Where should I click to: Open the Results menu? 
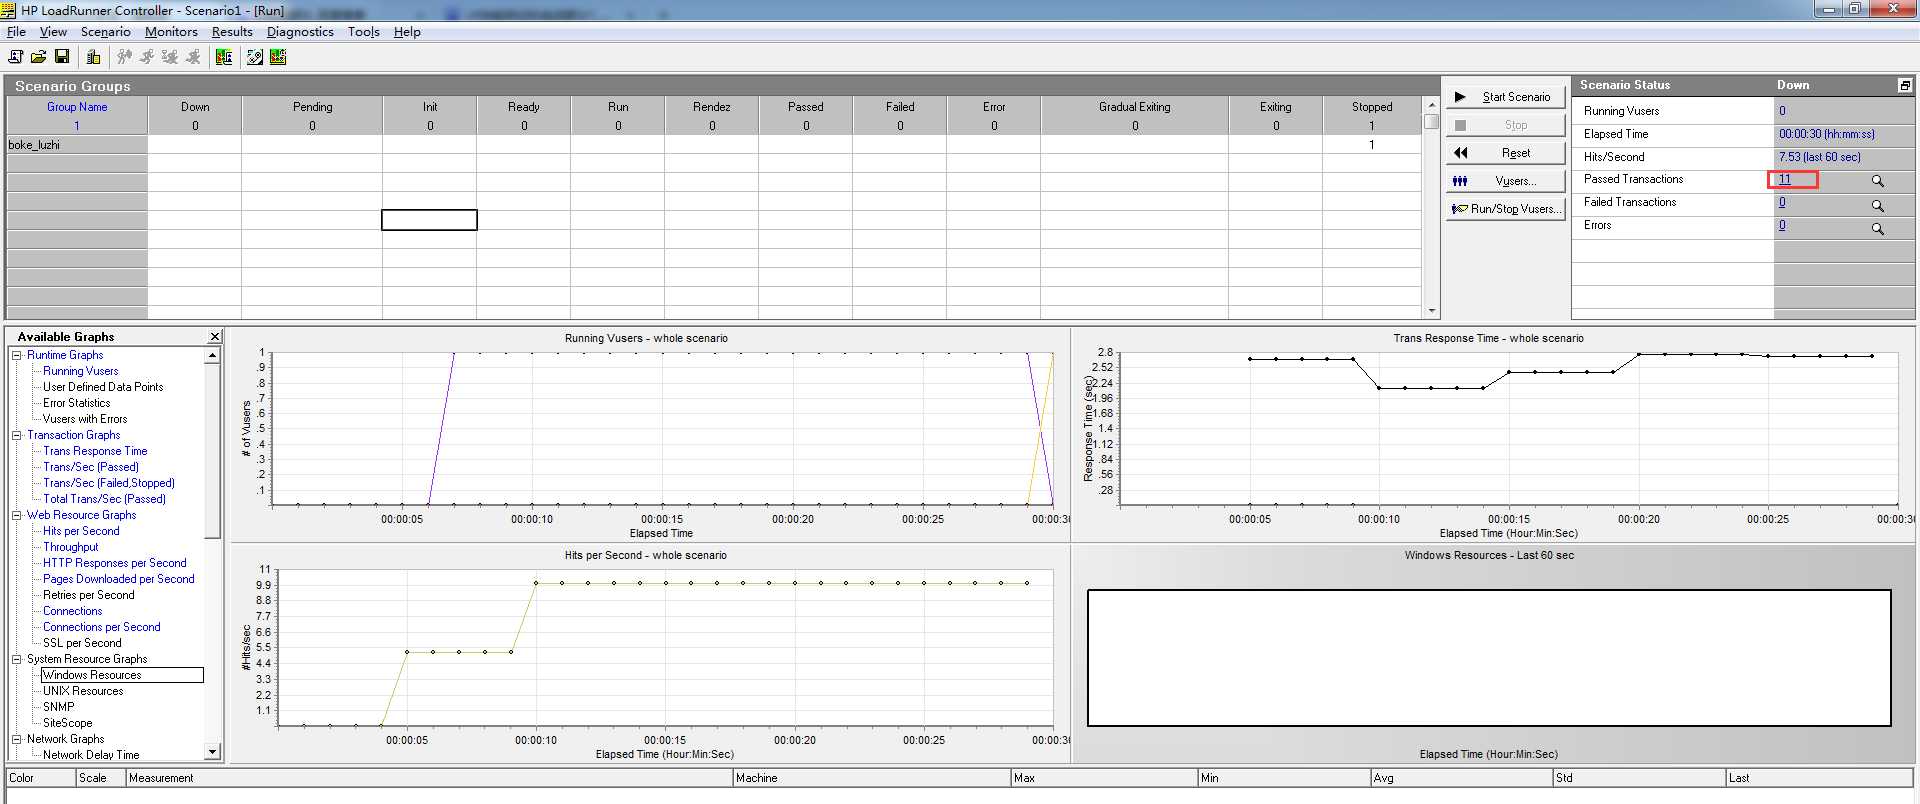232,32
